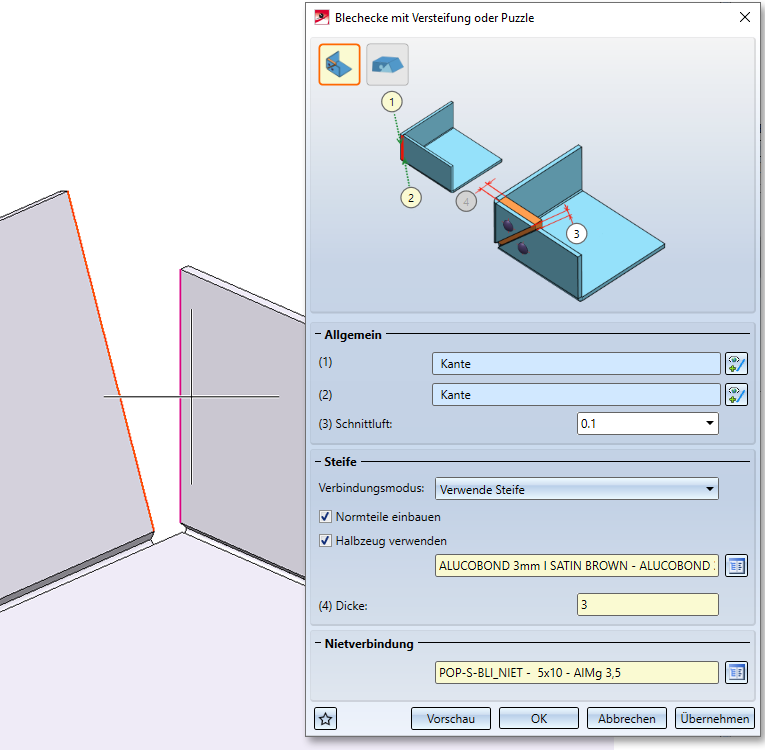The image size is (765, 750).
Task: Apply settings with Übernehmen
Action: coord(714,718)
